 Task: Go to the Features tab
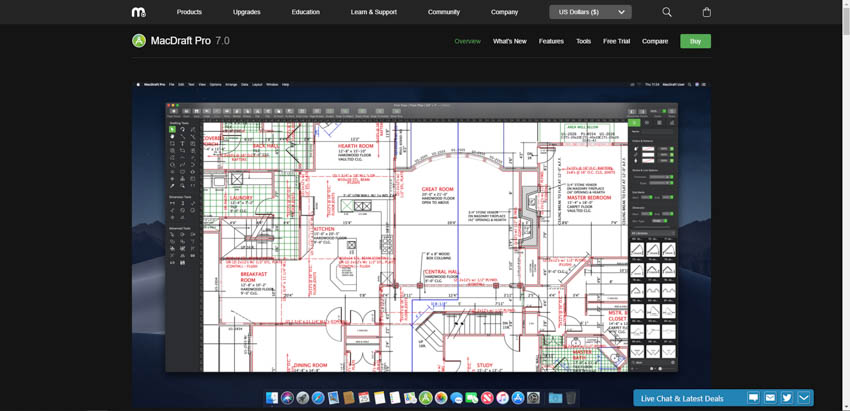[551, 41]
